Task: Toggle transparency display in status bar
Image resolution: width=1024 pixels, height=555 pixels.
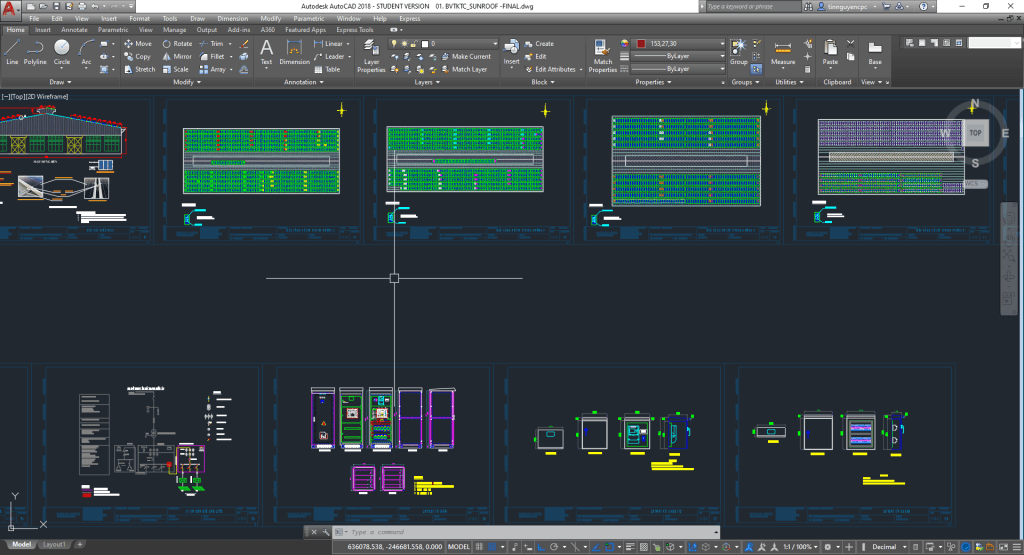Action: [x=643, y=547]
